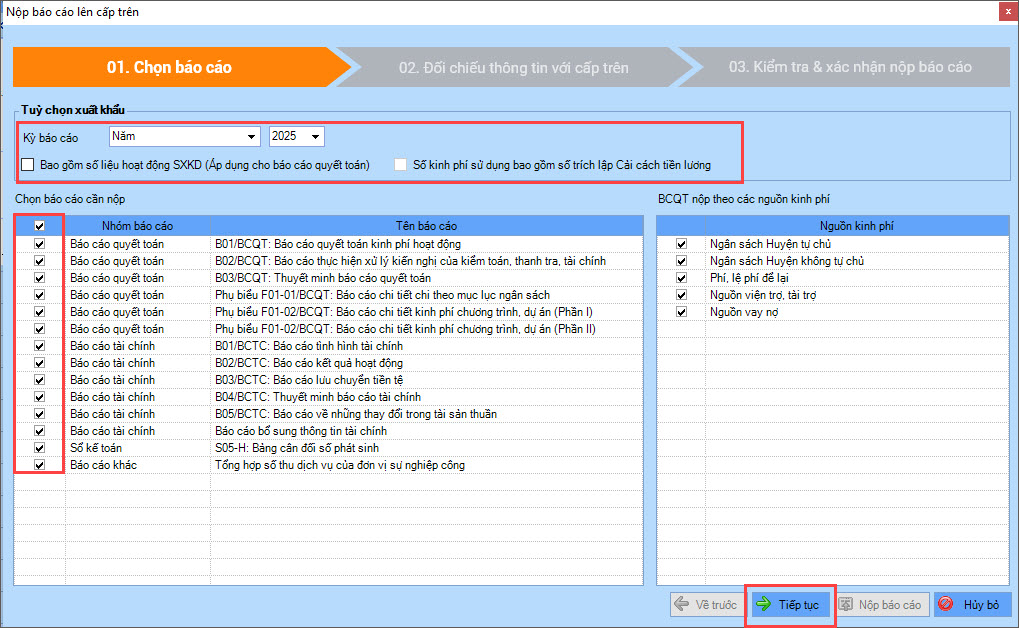Uncheck the Nguồn vay nợ checkbox

[681, 312]
